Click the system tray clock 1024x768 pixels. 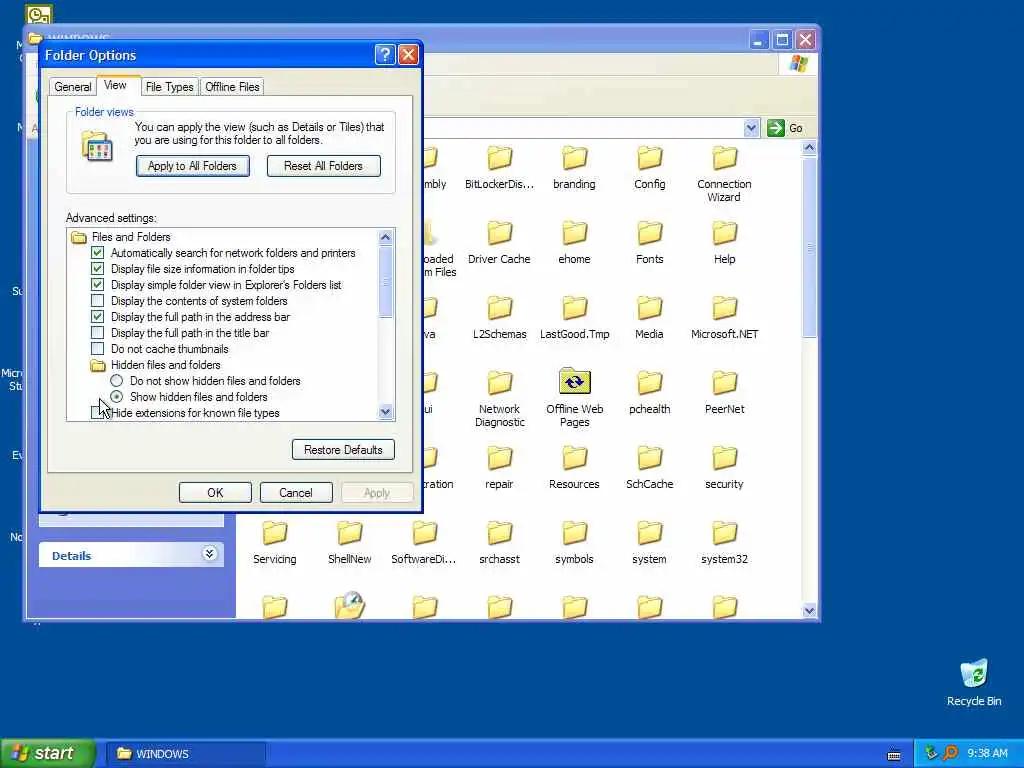pyautogui.click(x=987, y=754)
